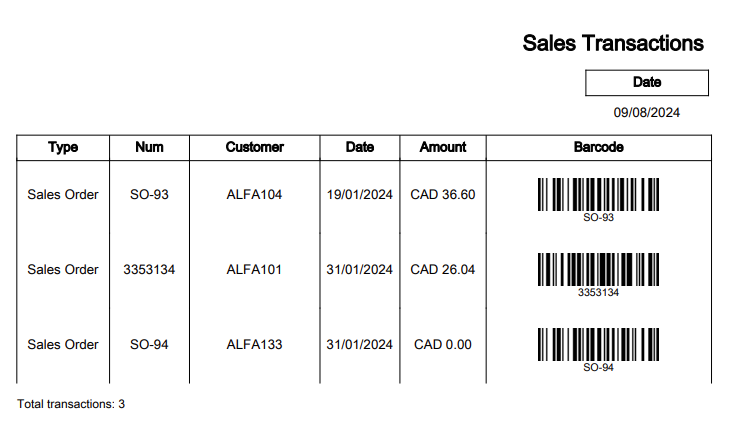This screenshot has width=733, height=422.
Task: Select the amount CAD 36.60
Action: [443, 194]
